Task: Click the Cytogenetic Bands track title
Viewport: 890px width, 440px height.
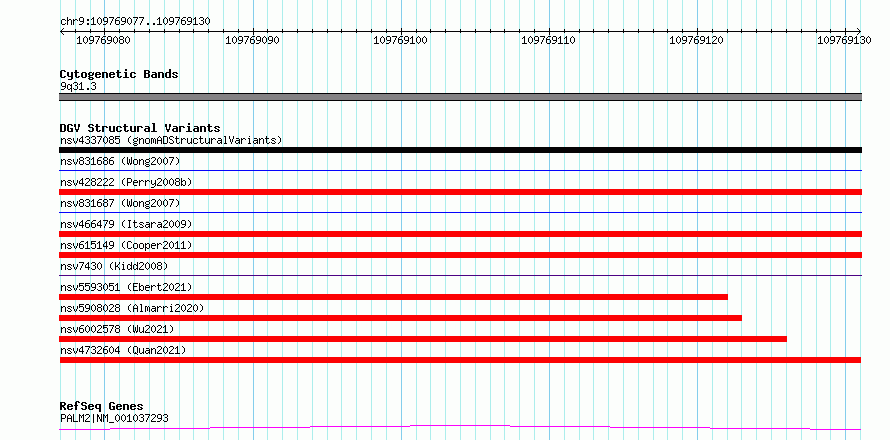Action: (x=119, y=74)
